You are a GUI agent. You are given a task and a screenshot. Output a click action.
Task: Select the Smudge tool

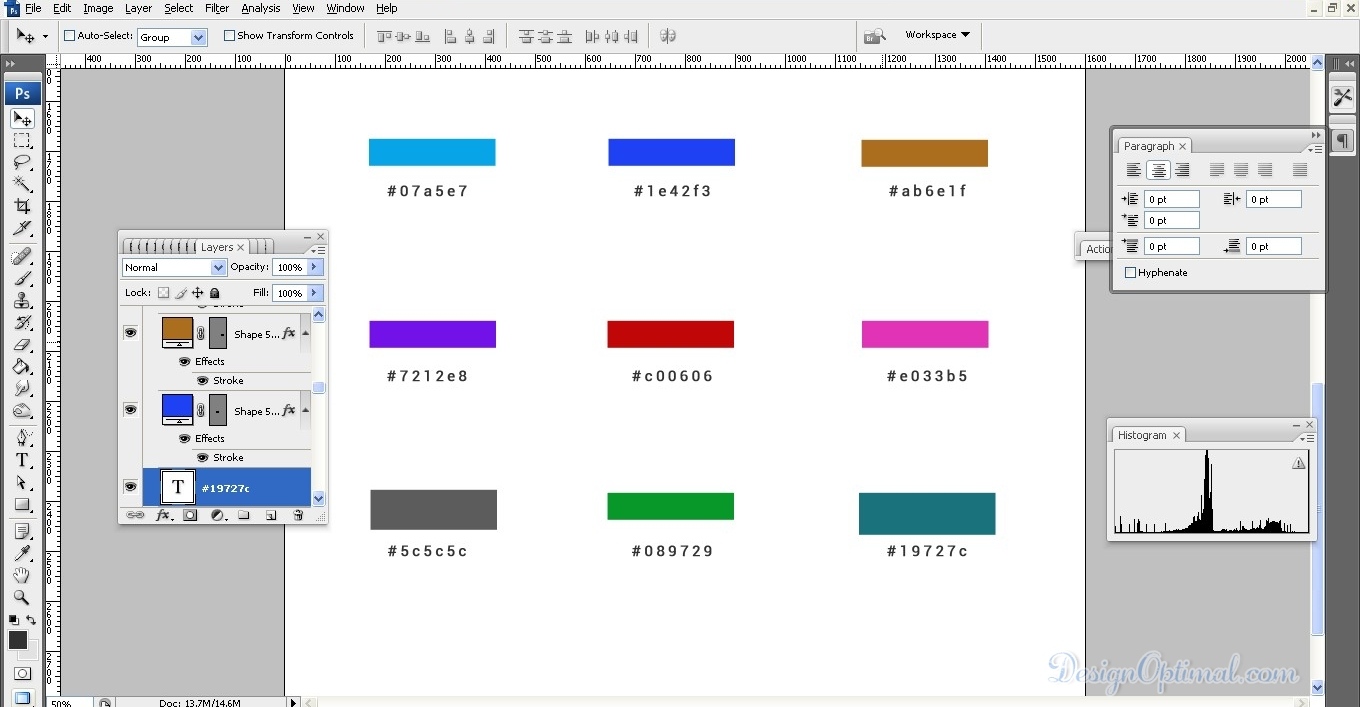pyautogui.click(x=22, y=389)
